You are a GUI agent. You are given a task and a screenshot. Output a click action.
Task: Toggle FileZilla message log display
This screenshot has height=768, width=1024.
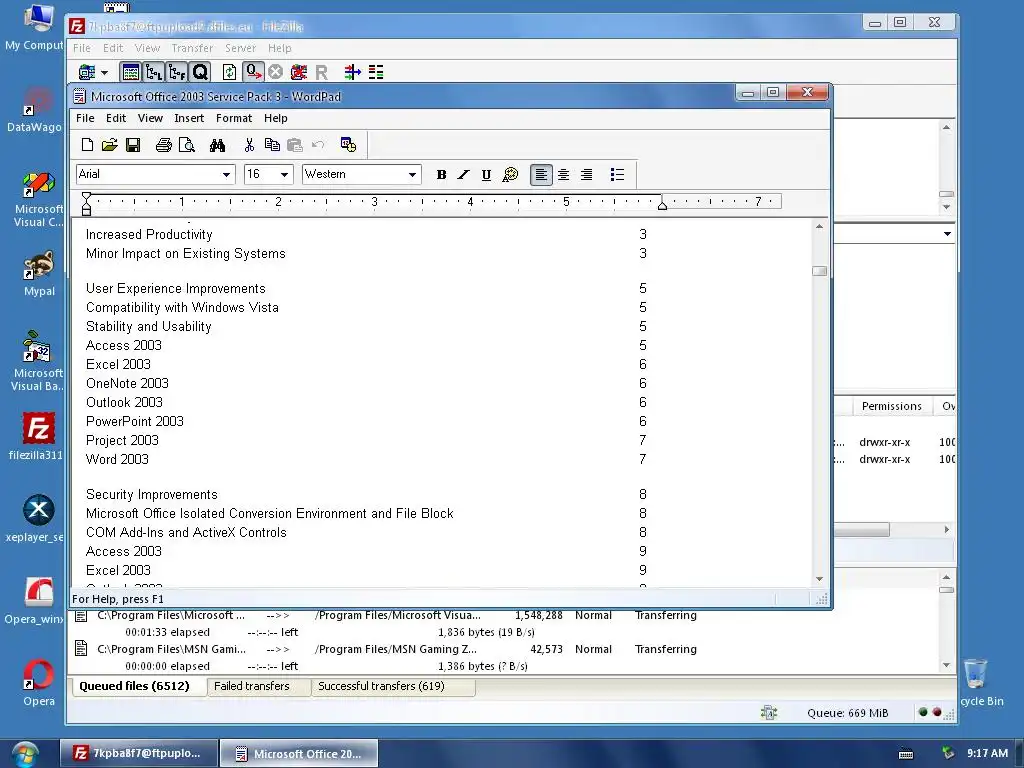(x=131, y=72)
